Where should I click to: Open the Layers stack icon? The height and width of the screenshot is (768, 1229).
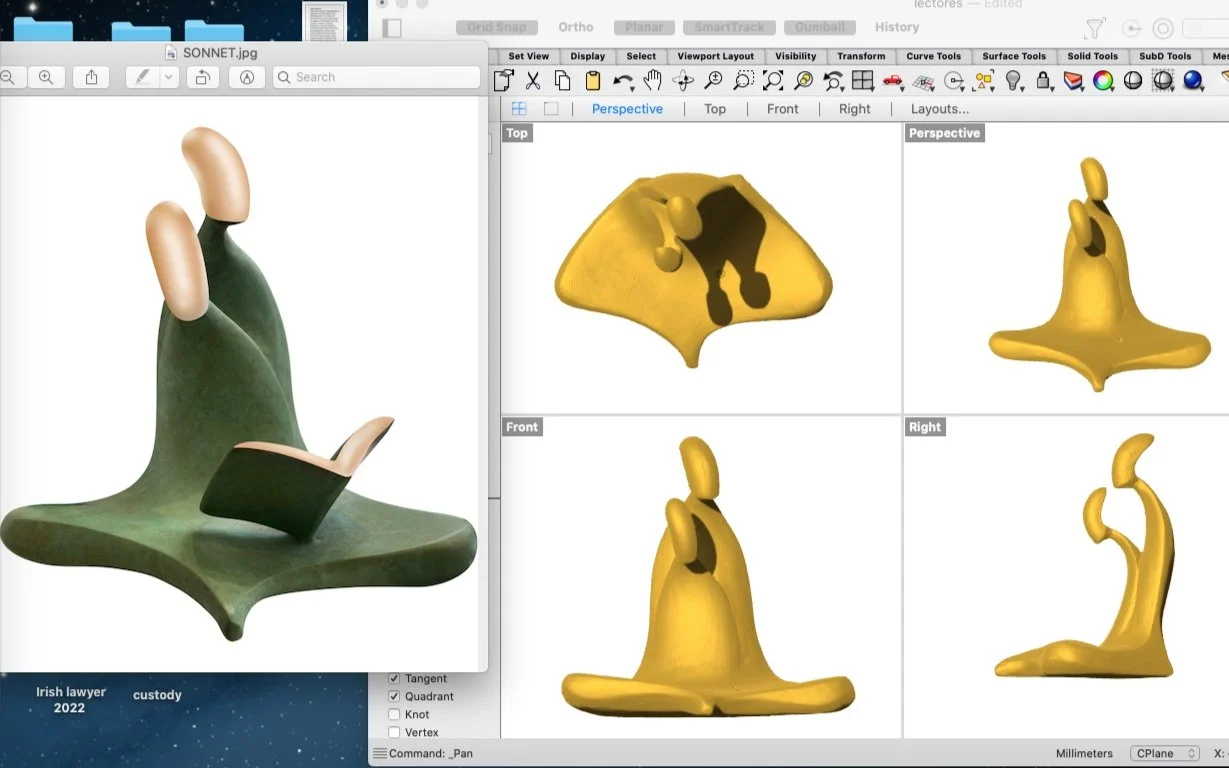click(1074, 81)
